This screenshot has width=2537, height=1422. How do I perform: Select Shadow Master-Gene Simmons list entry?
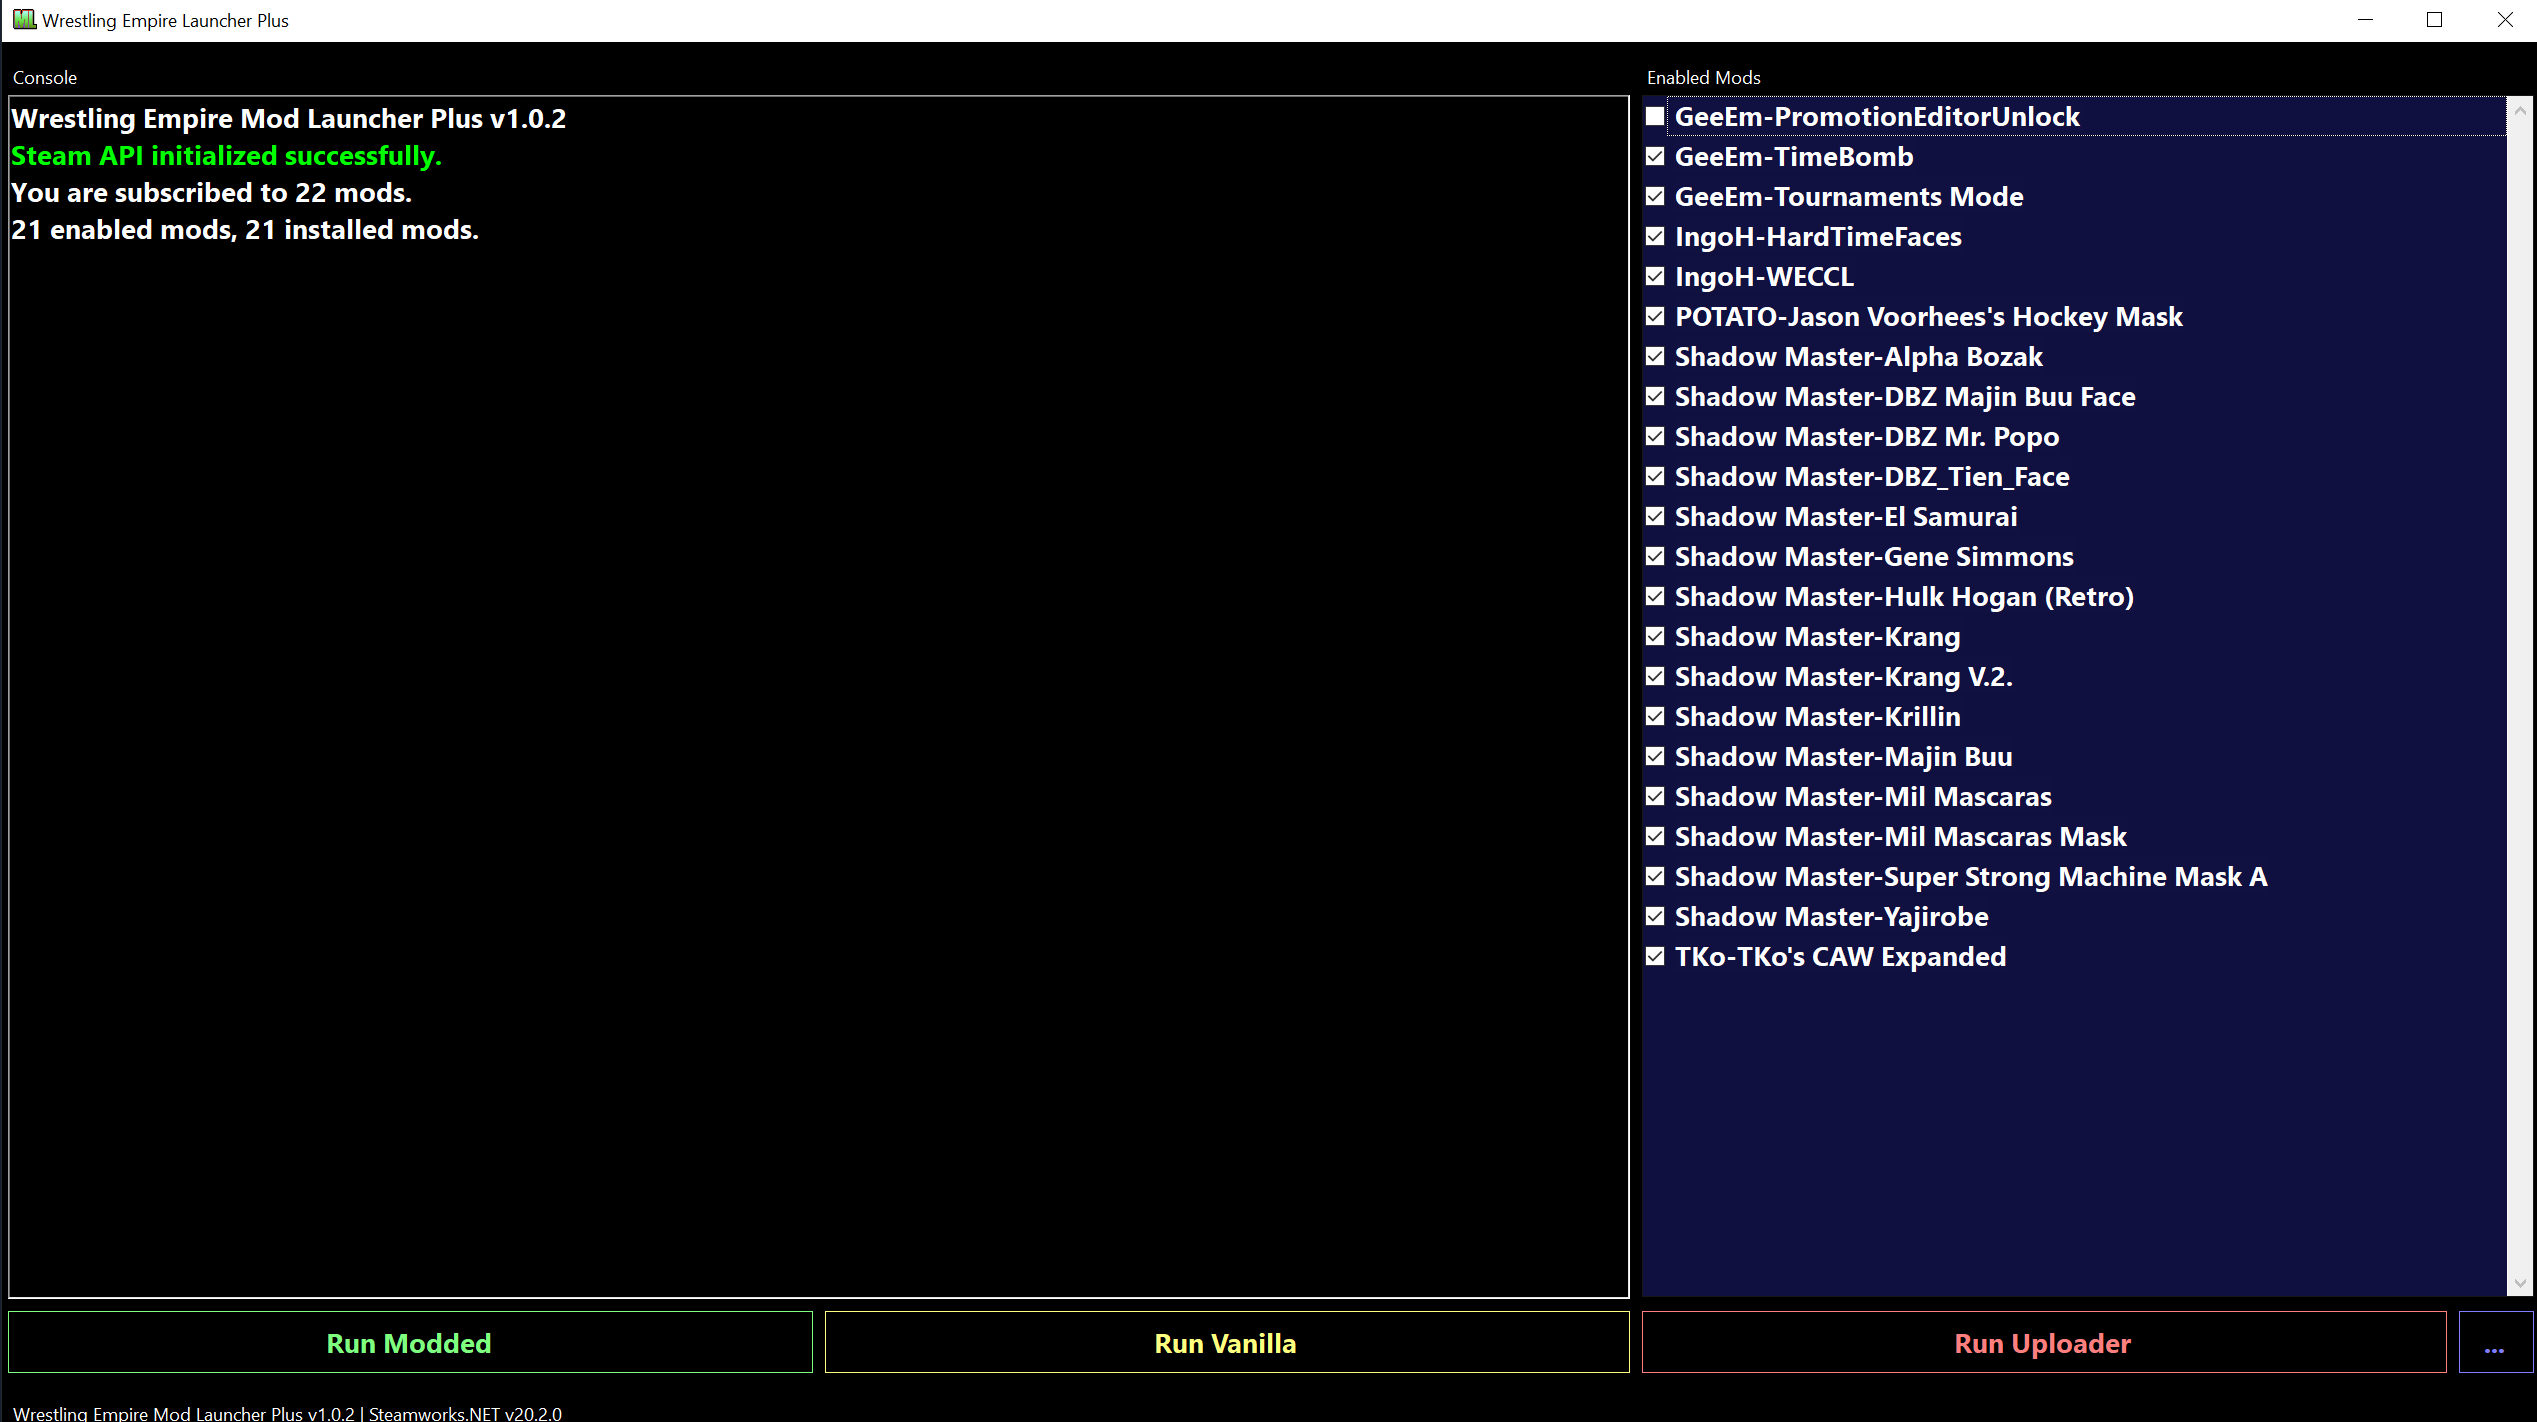pyautogui.click(x=1873, y=557)
